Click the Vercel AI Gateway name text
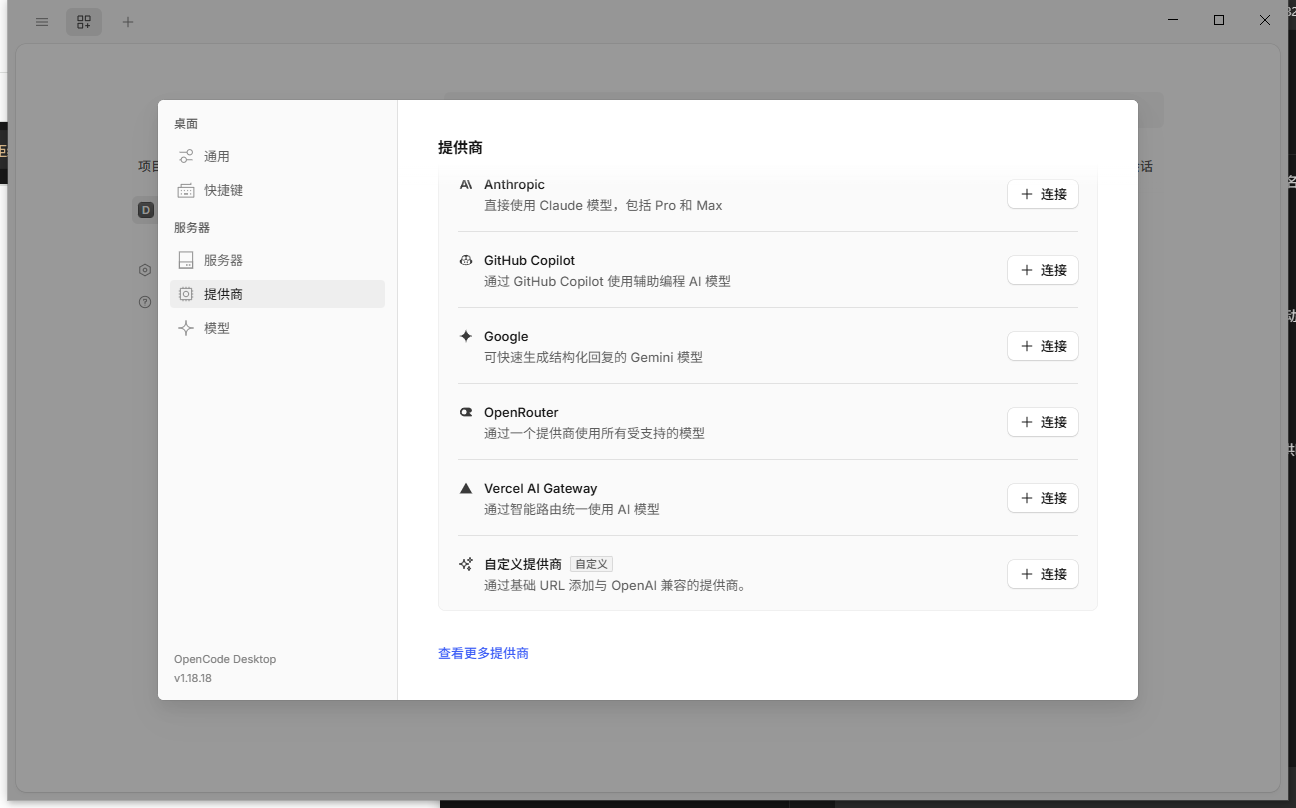Image resolution: width=1296 pixels, height=808 pixels. pyautogui.click(x=540, y=488)
